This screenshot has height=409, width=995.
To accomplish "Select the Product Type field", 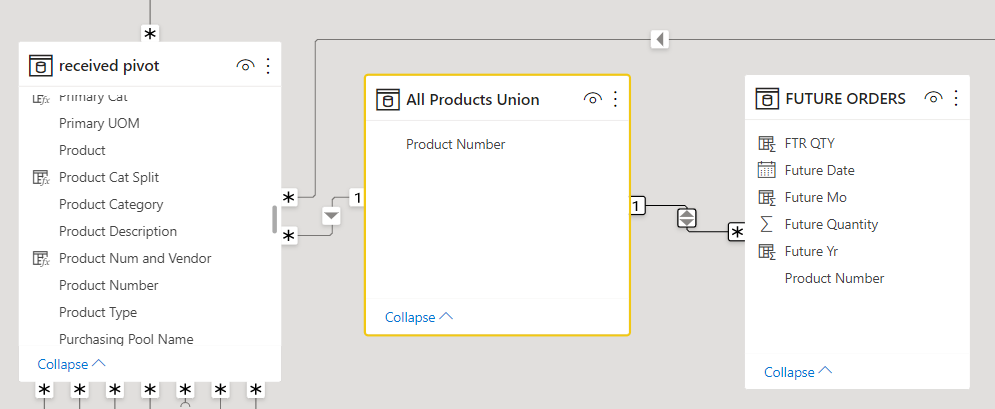I will point(98,313).
